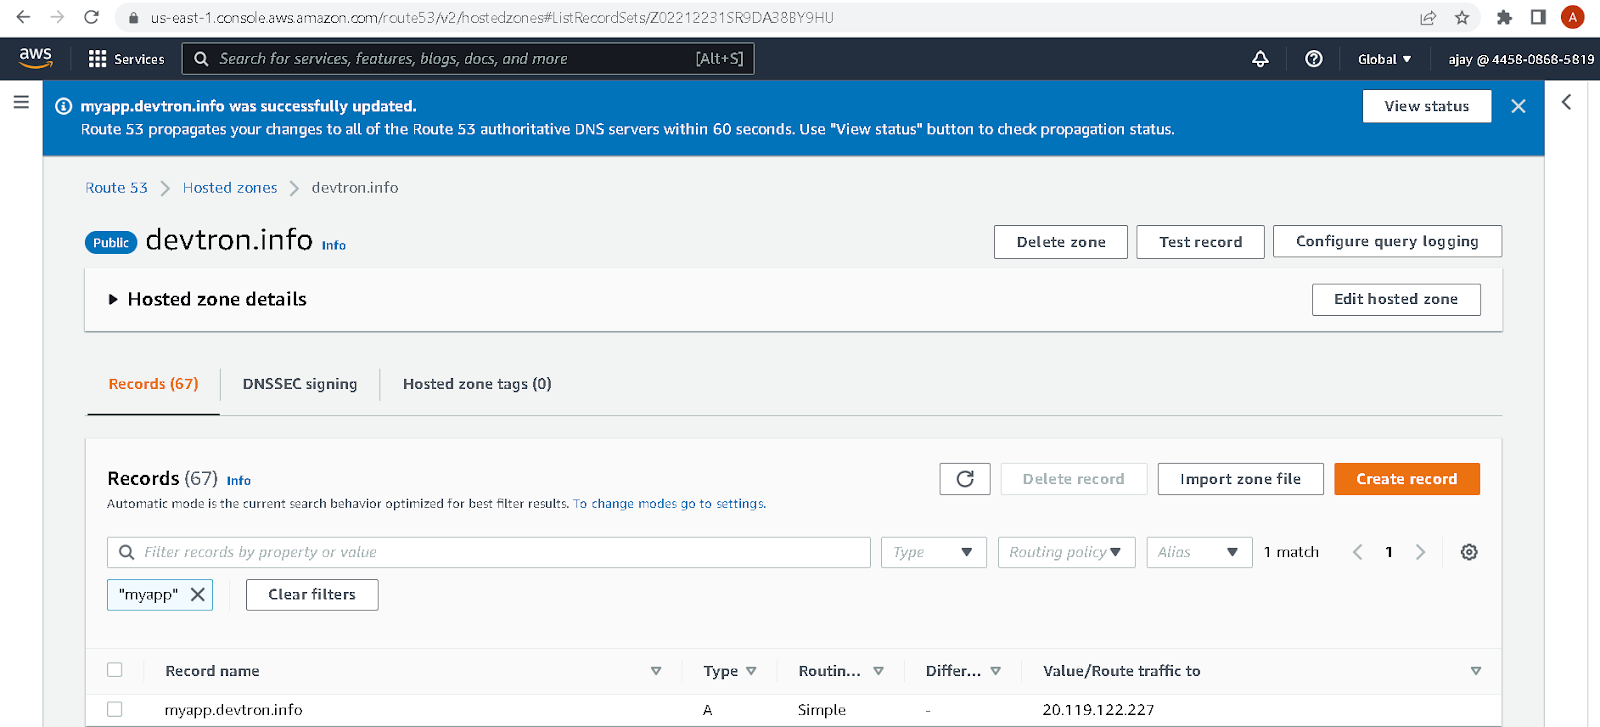Open the Services grid menu
The height and width of the screenshot is (727, 1600).
[x=126, y=59]
